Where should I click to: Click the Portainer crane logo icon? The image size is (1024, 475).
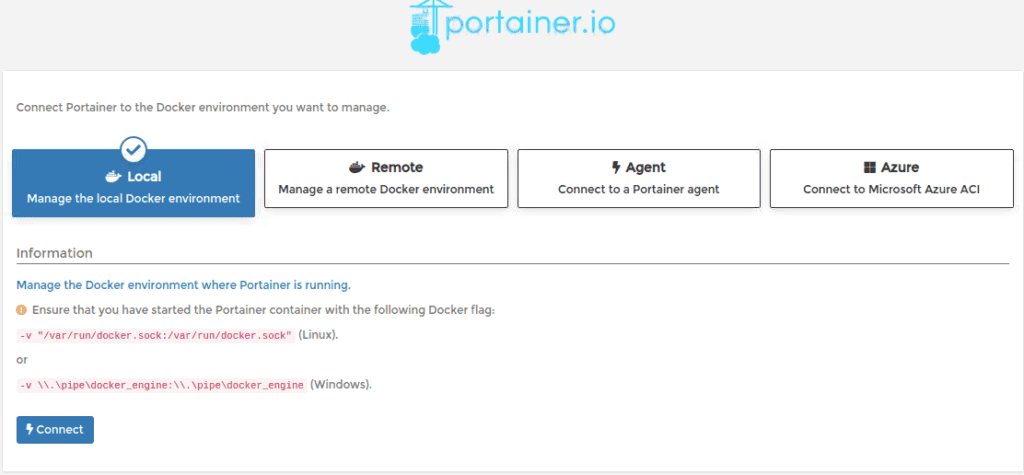pos(427,27)
